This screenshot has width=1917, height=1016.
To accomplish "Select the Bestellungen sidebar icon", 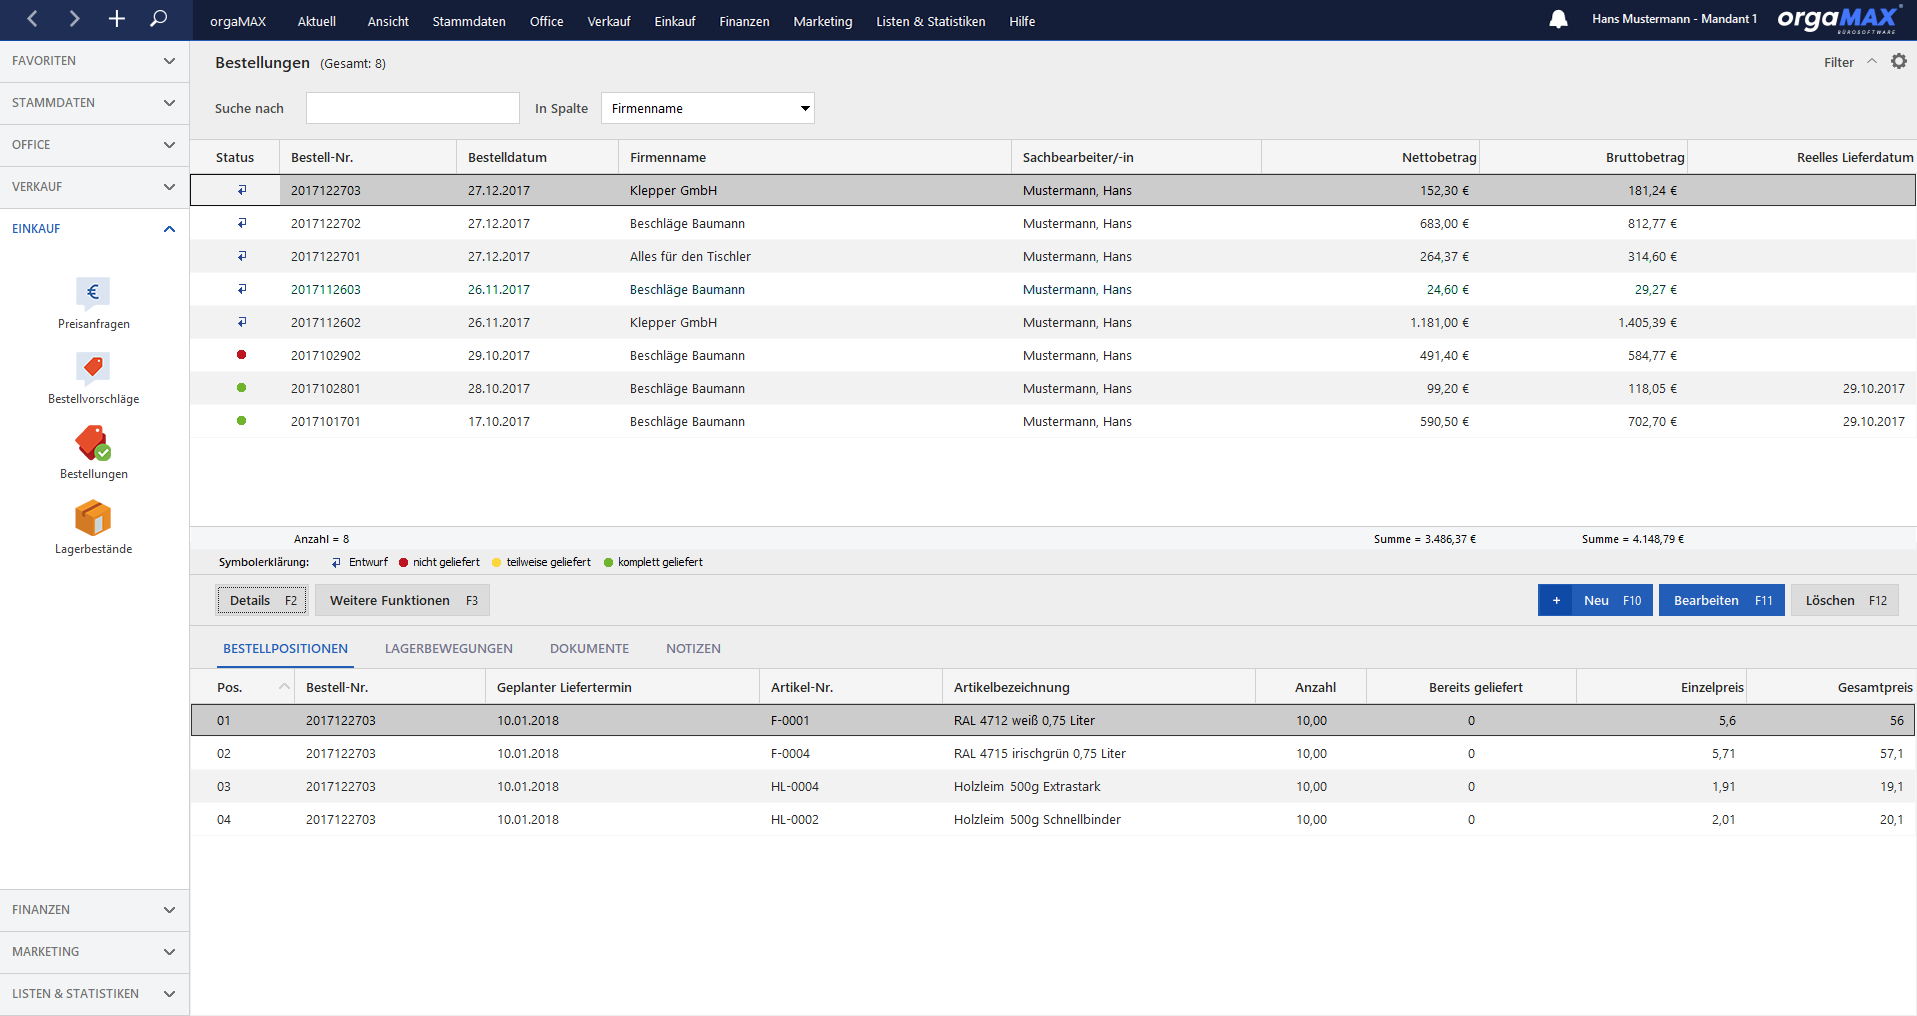I will 93,453.
